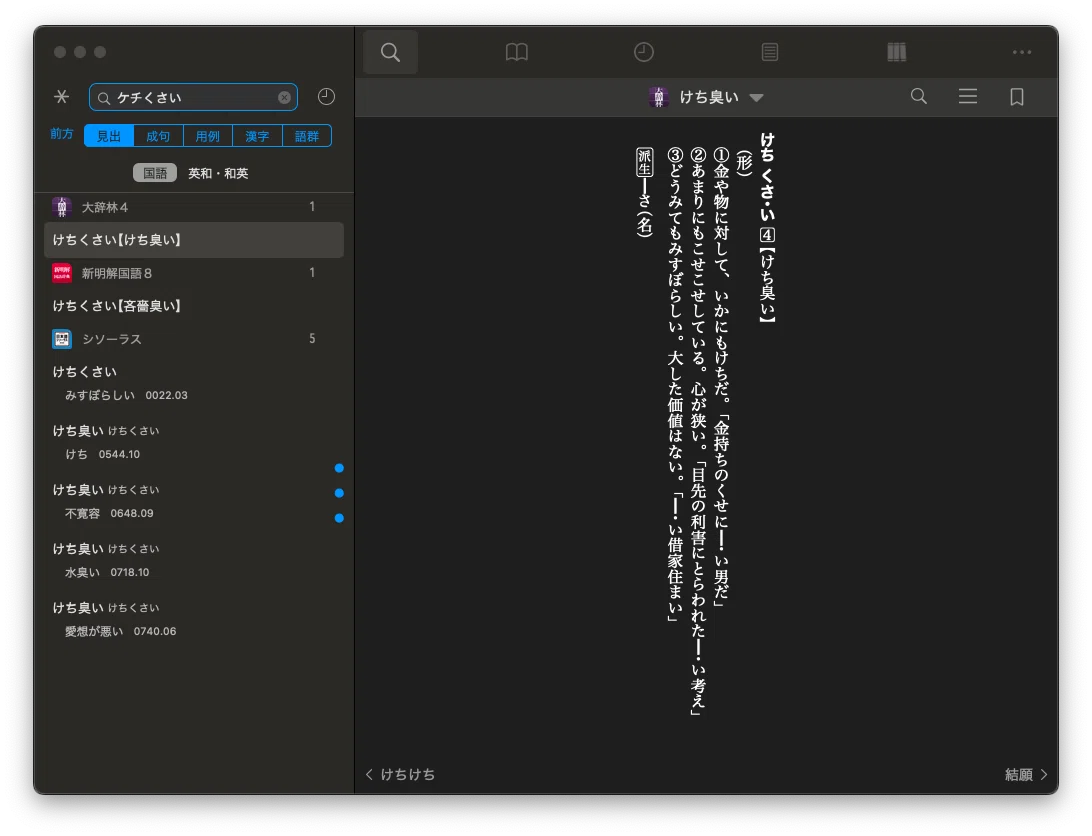Image resolution: width=1092 pixels, height=836 pixels.
Task: Open the more options ellipsis menu
Action: [1022, 52]
